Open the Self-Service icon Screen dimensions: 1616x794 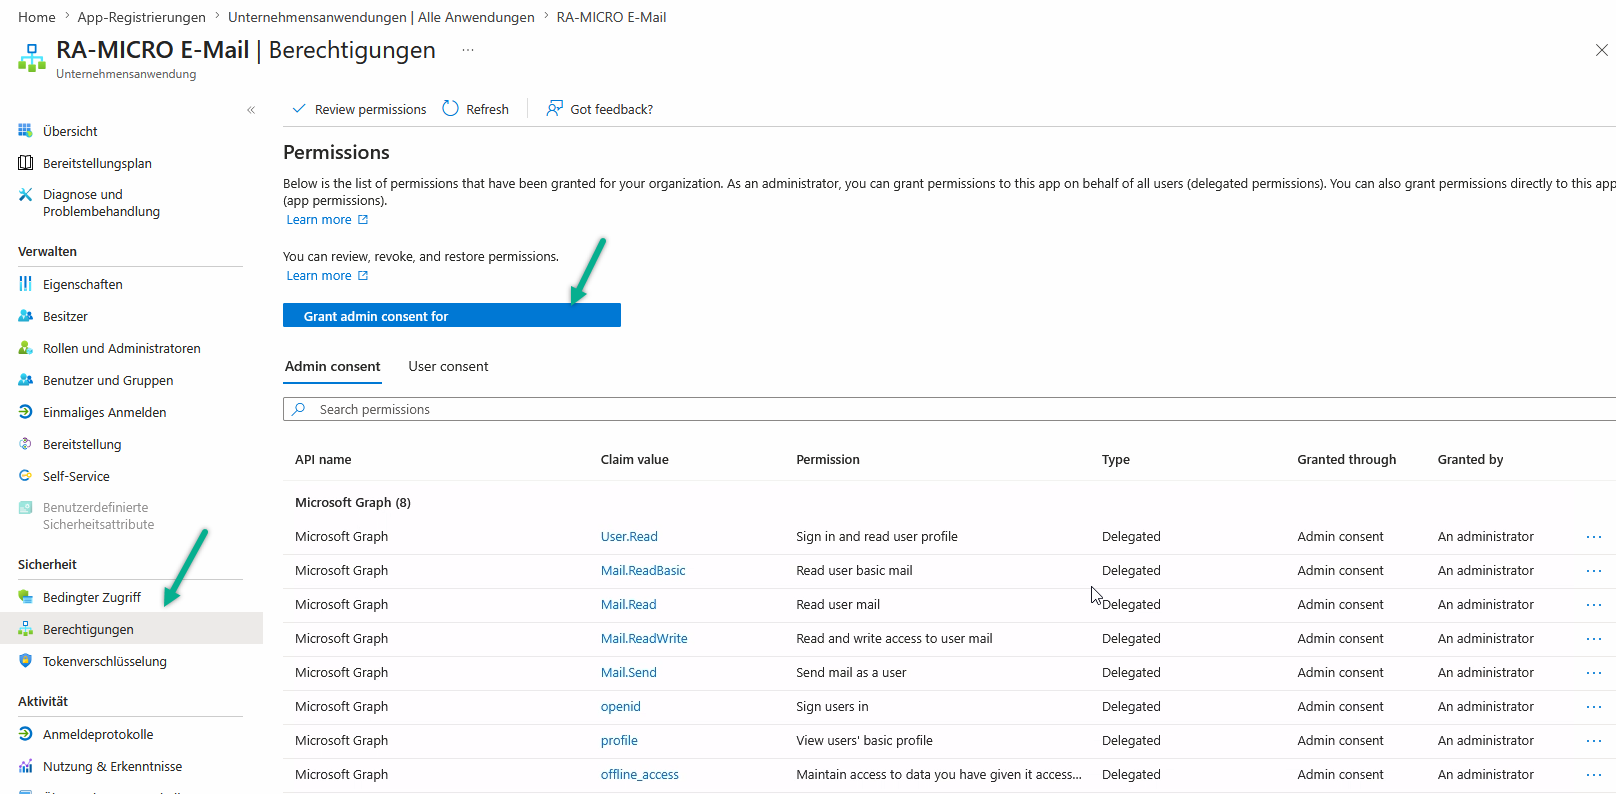pyautogui.click(x=25, y=476)
